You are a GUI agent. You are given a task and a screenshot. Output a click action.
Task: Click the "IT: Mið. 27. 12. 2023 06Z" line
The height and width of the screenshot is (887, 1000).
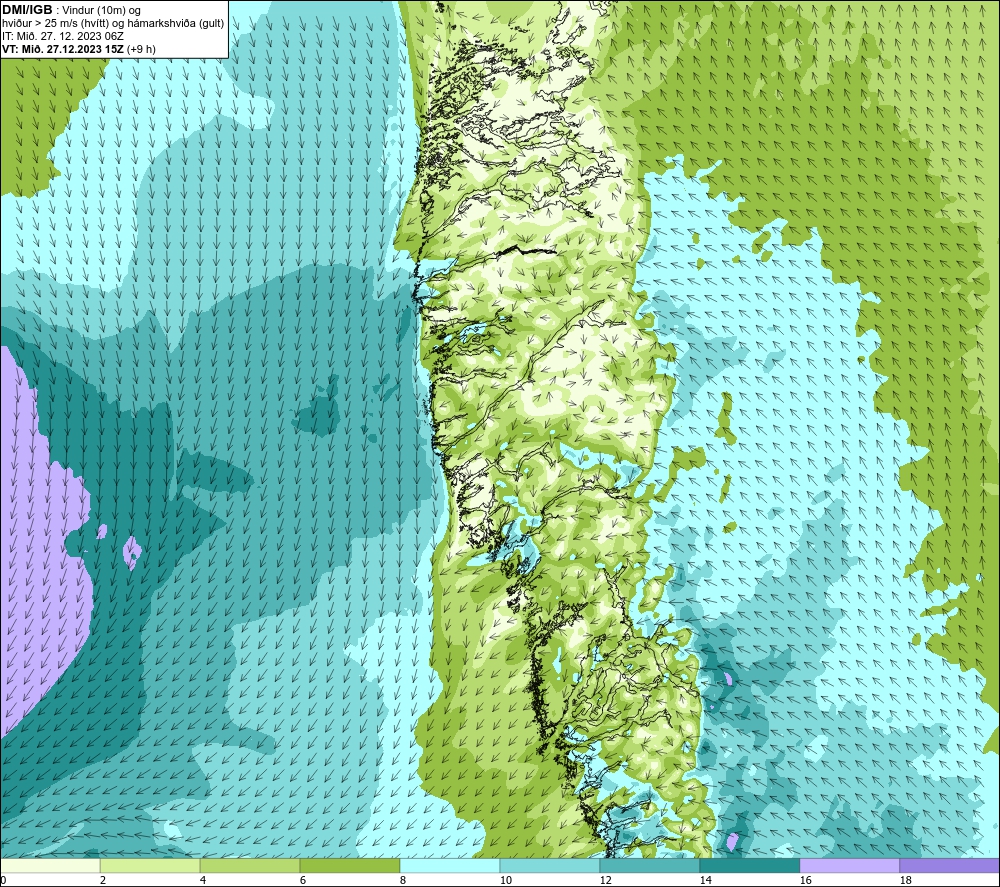pyautogui.click(x=62, y=36)
